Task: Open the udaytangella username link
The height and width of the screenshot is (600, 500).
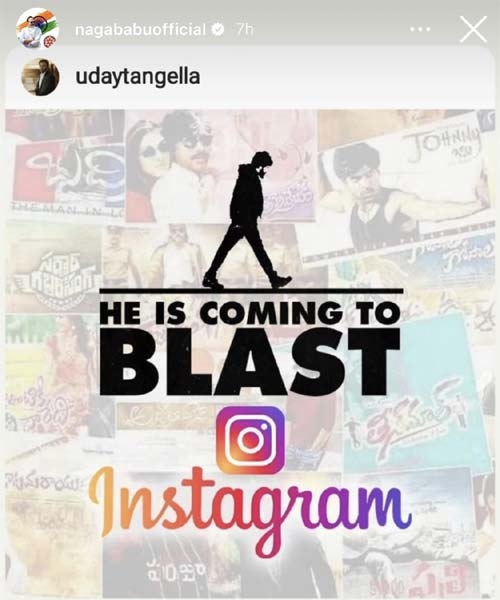Action: pyautogui.click(x=138, y=77)
